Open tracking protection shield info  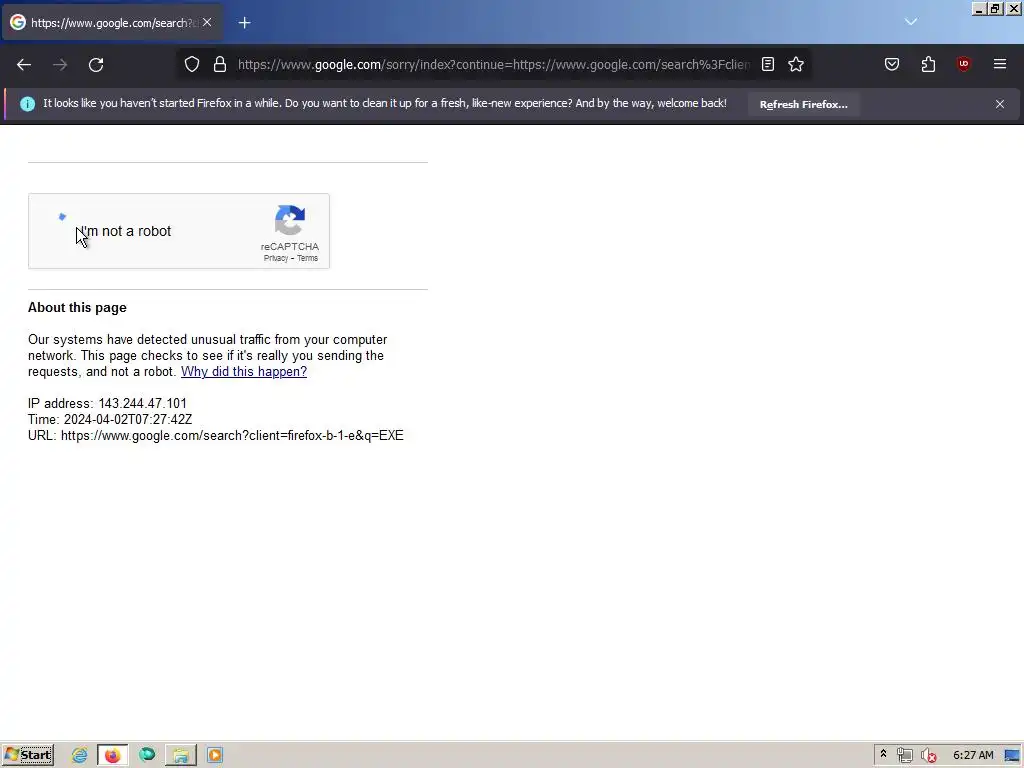[191, 64]
